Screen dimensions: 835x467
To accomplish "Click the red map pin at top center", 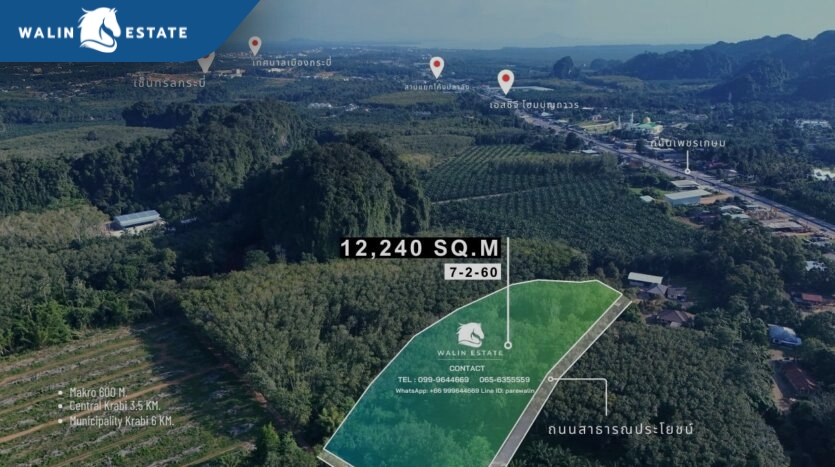I will click(437, 66).
